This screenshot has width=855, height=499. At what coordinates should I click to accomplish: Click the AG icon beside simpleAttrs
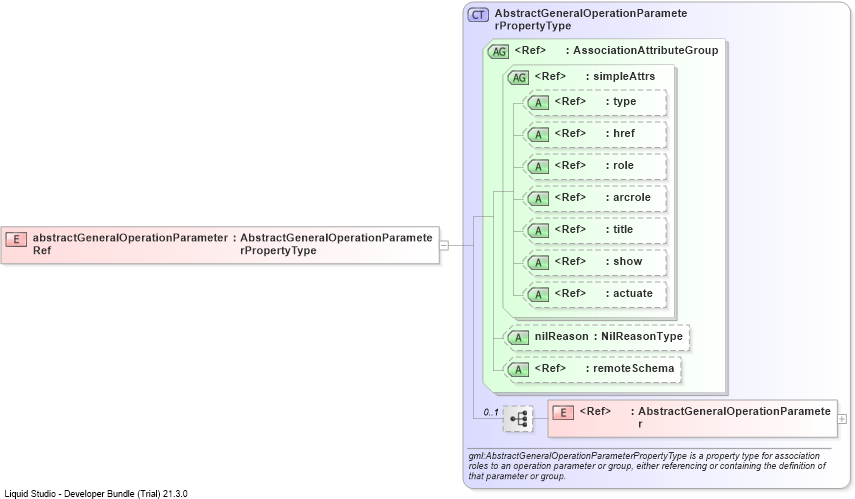[519, 77]
